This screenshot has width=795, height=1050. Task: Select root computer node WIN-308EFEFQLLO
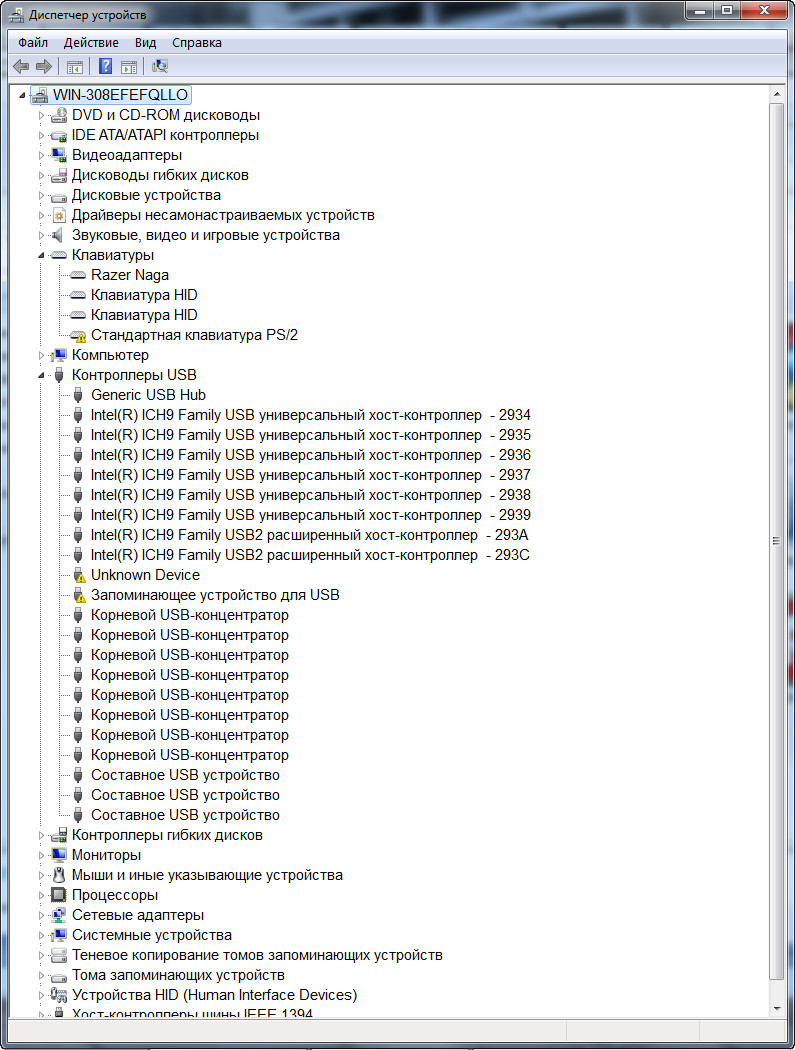point(120,95)
